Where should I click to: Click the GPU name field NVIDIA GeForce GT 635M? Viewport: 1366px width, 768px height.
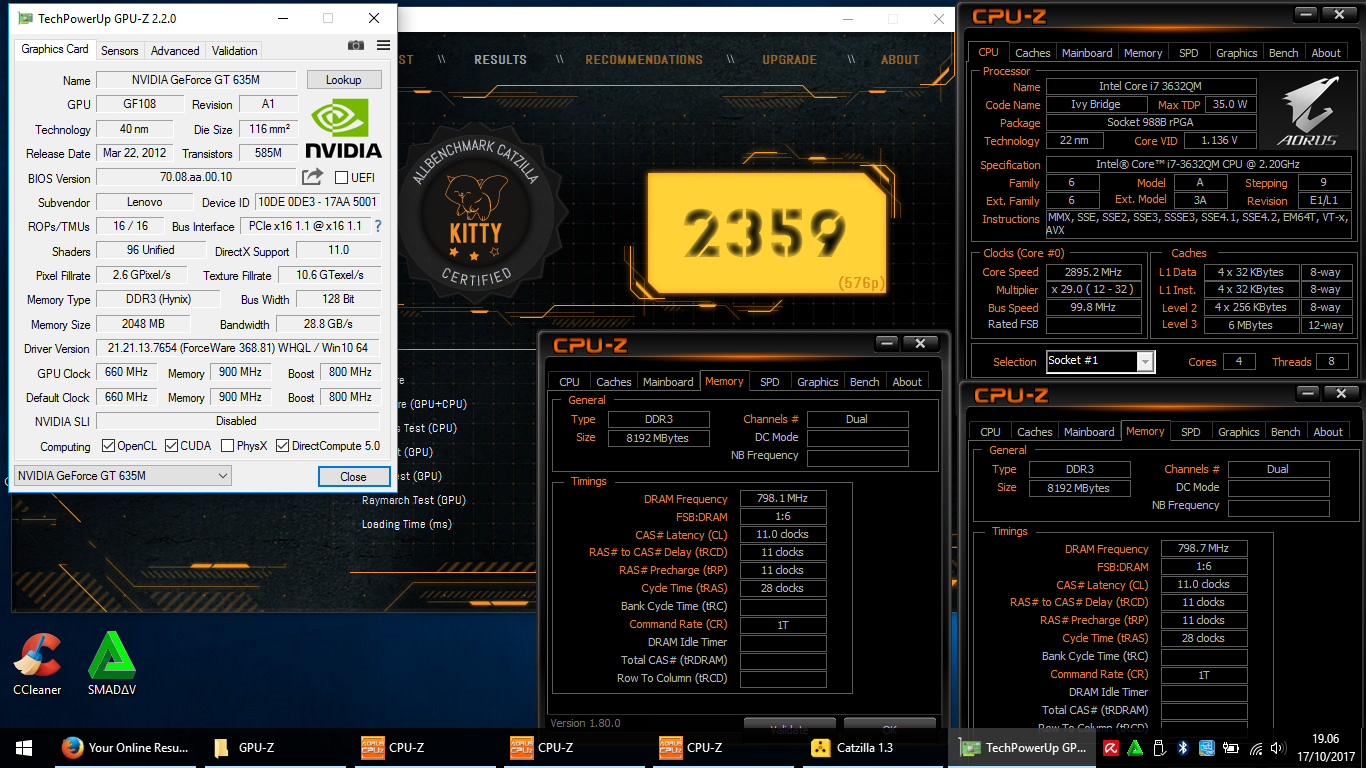pyautogui.click(x=196, y=80)
